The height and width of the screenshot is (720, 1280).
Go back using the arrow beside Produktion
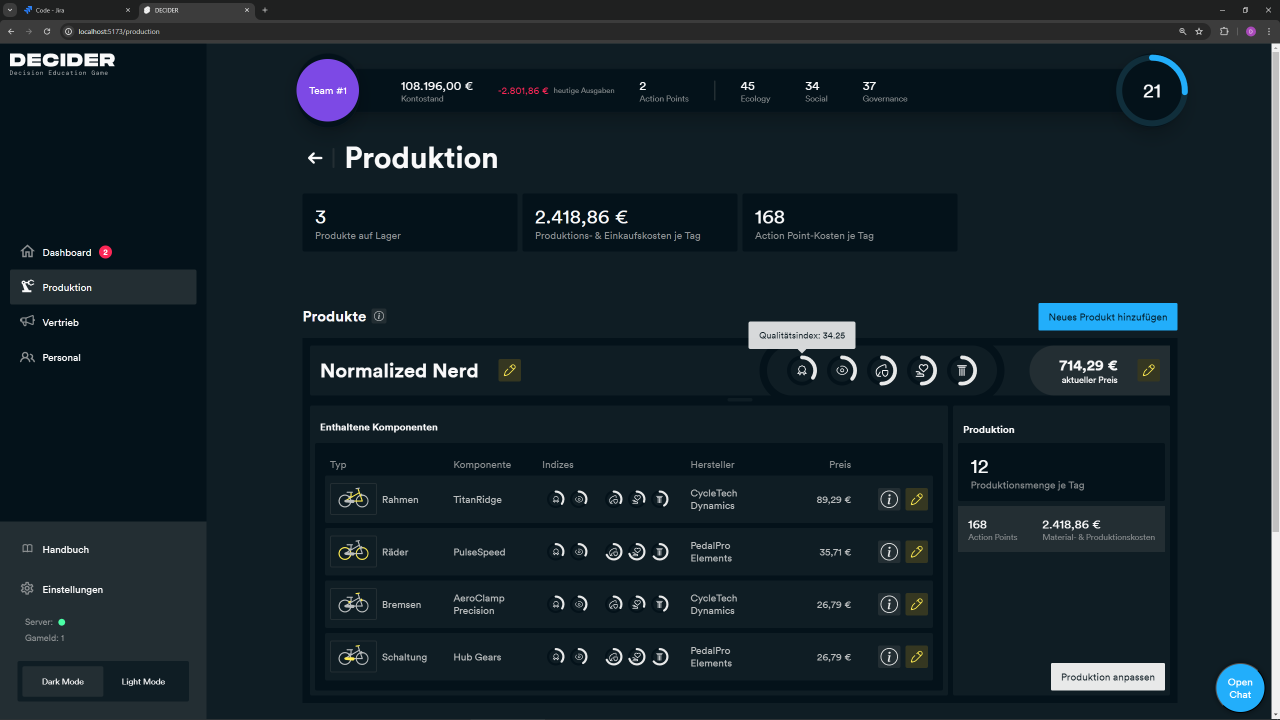click(x=315, y=158)
